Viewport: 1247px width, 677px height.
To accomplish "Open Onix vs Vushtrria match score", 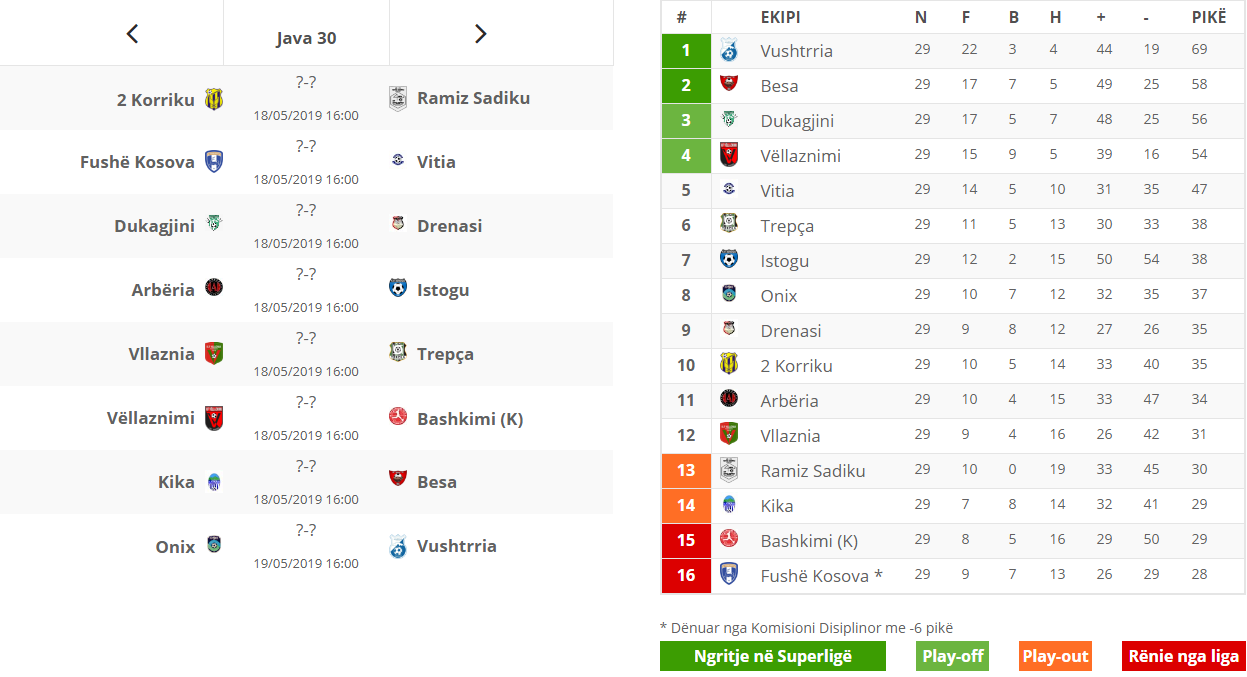I will (x=306, y=530).
